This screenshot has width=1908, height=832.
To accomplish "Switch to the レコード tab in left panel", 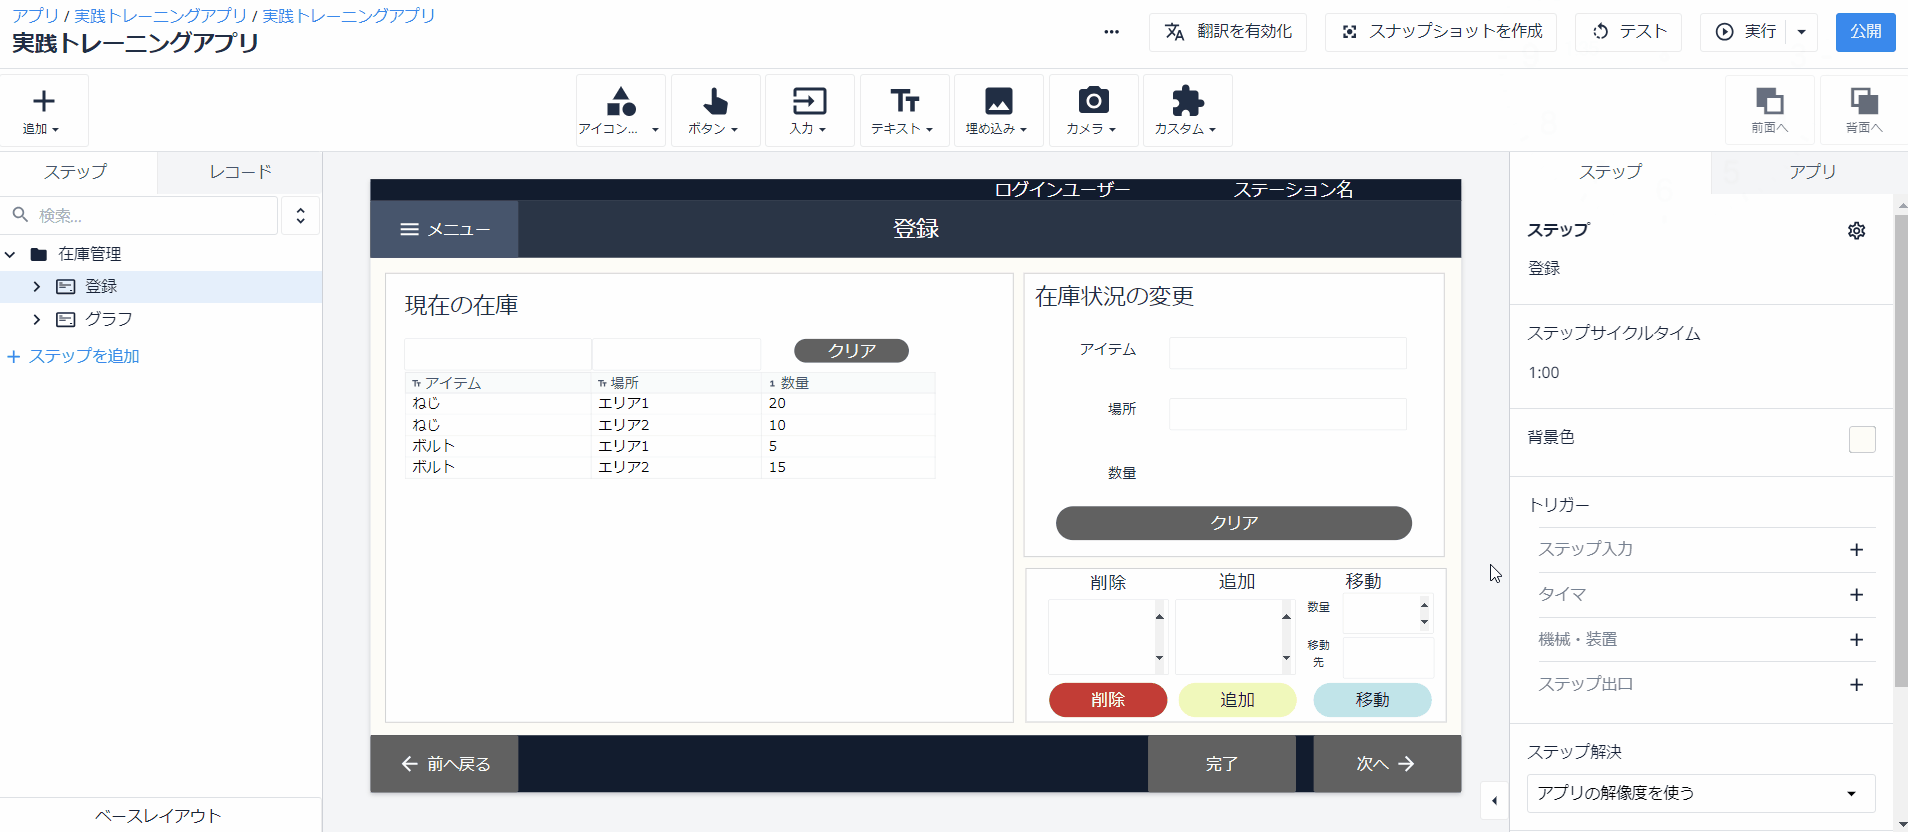I will point(240,172).
